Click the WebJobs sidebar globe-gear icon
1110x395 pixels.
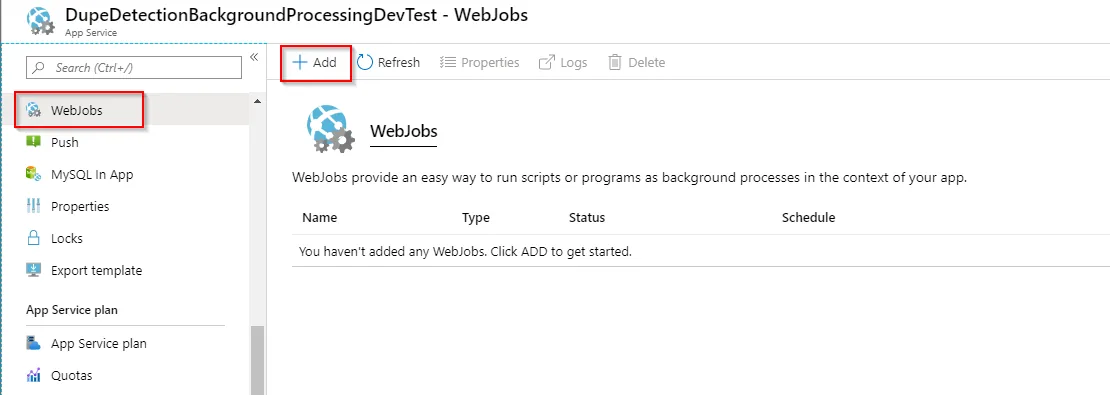[x=33, y=110]
